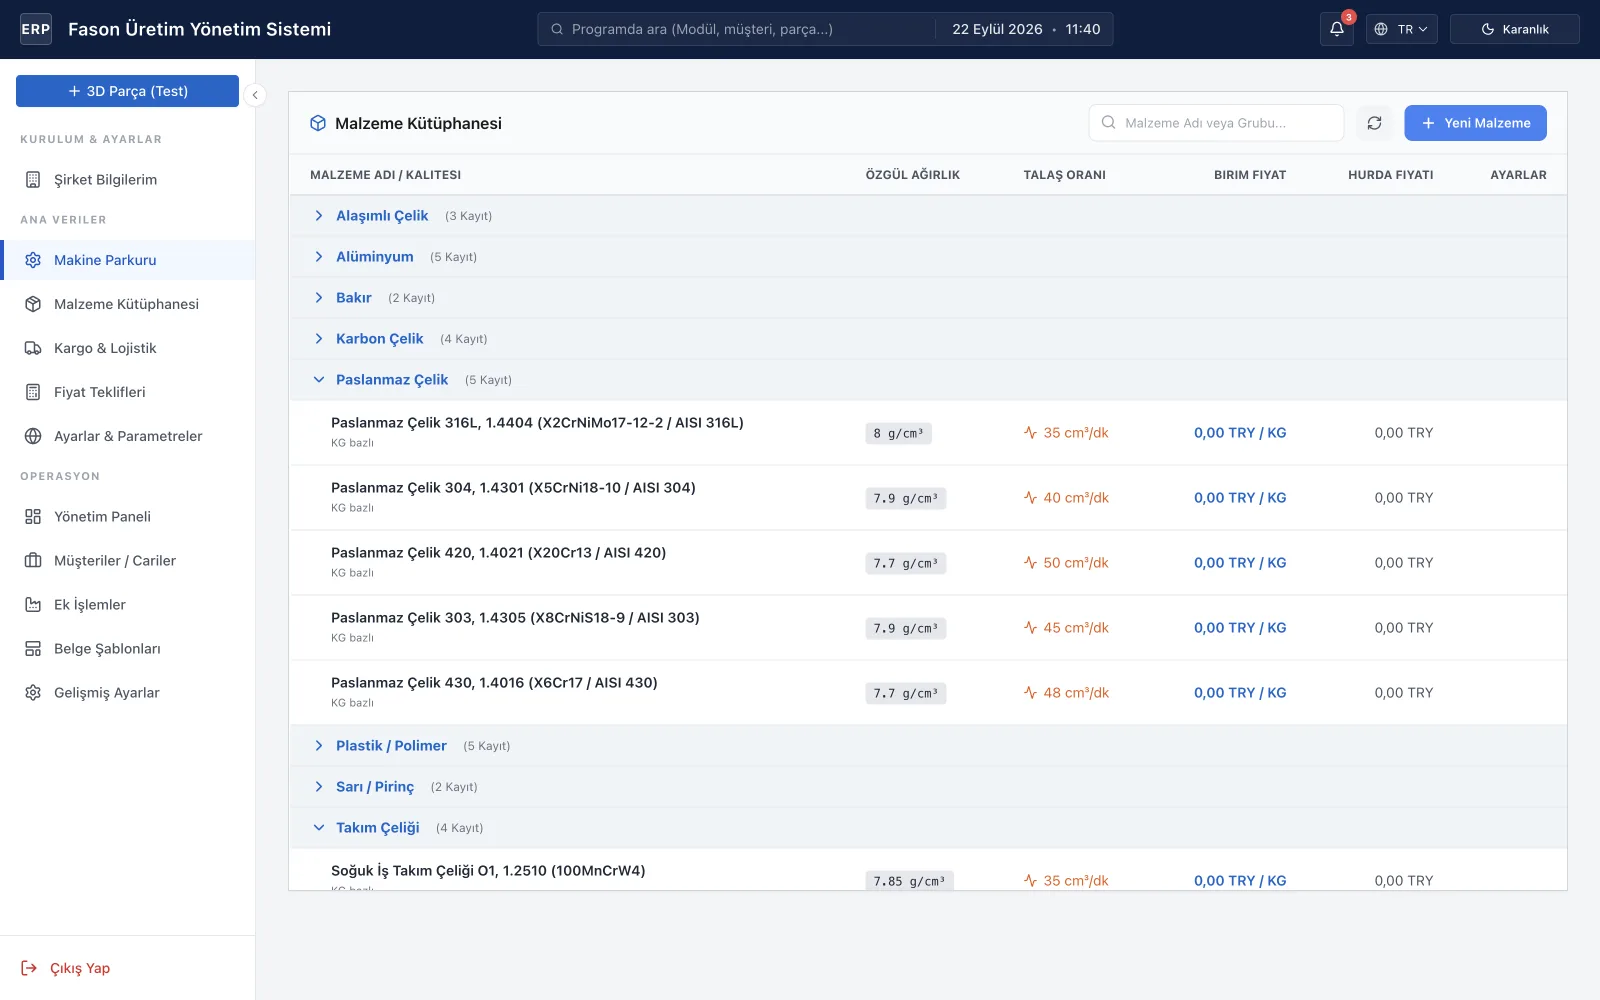Image resolution: width=1600 pixels, height=1000 pixels.
Task: Expand the Alüminyum group
Action: 319,257
